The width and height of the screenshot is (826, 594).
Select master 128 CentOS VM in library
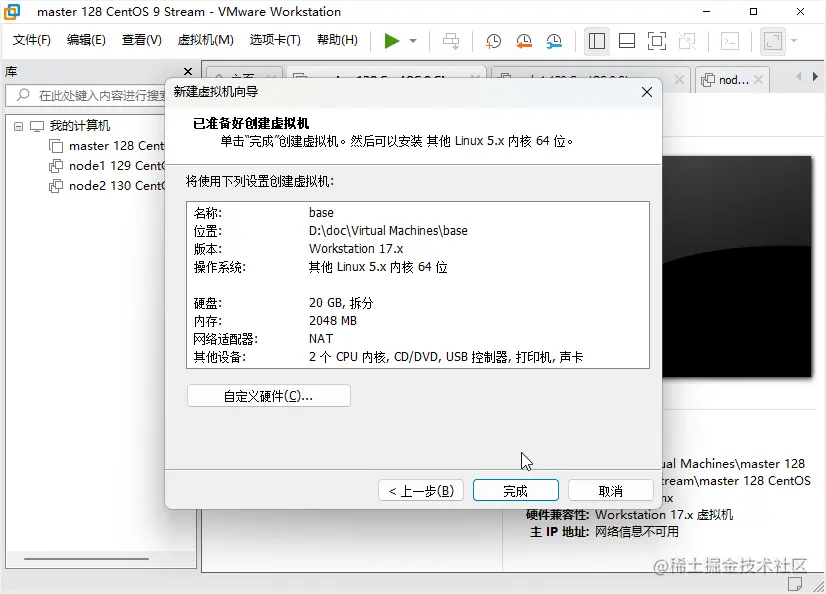pos(116,146)
